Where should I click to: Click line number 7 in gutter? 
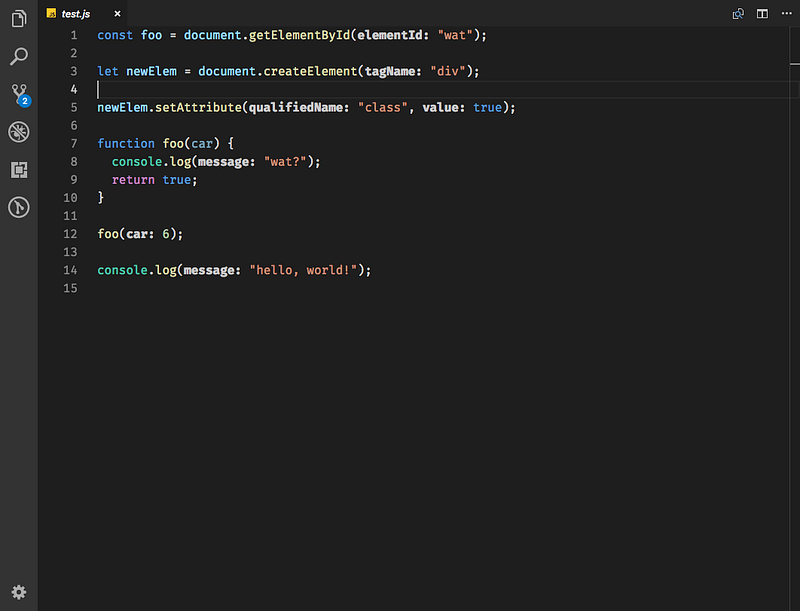[x=73, y=144]
